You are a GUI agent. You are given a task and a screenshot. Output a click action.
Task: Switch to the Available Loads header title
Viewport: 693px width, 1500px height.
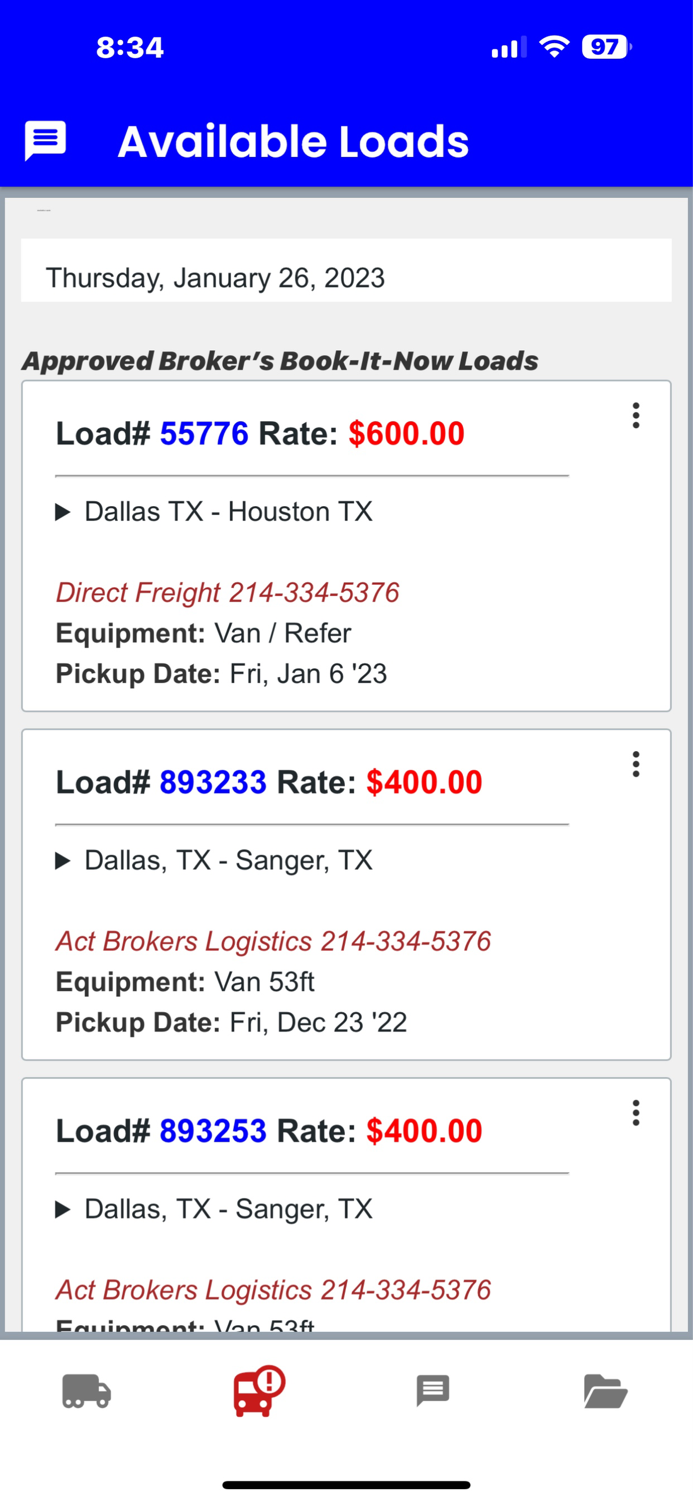tap(293, 141)
